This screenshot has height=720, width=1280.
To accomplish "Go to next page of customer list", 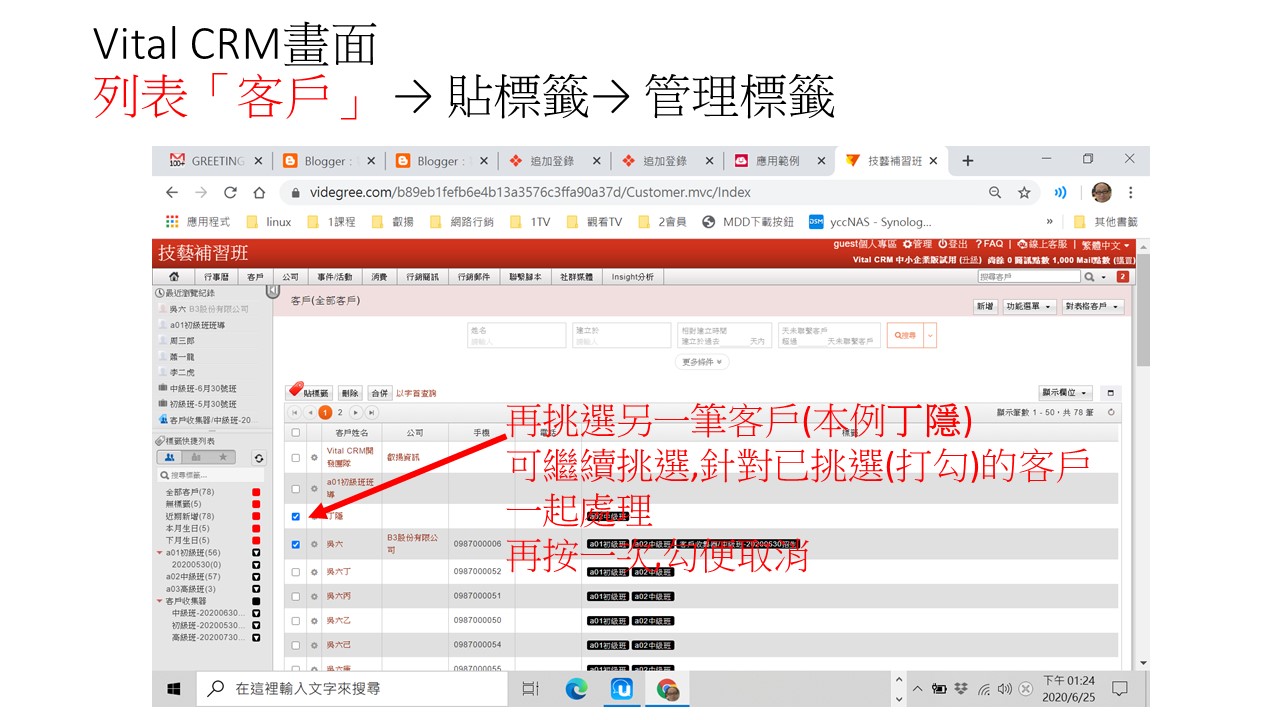I will click(356, 412).
